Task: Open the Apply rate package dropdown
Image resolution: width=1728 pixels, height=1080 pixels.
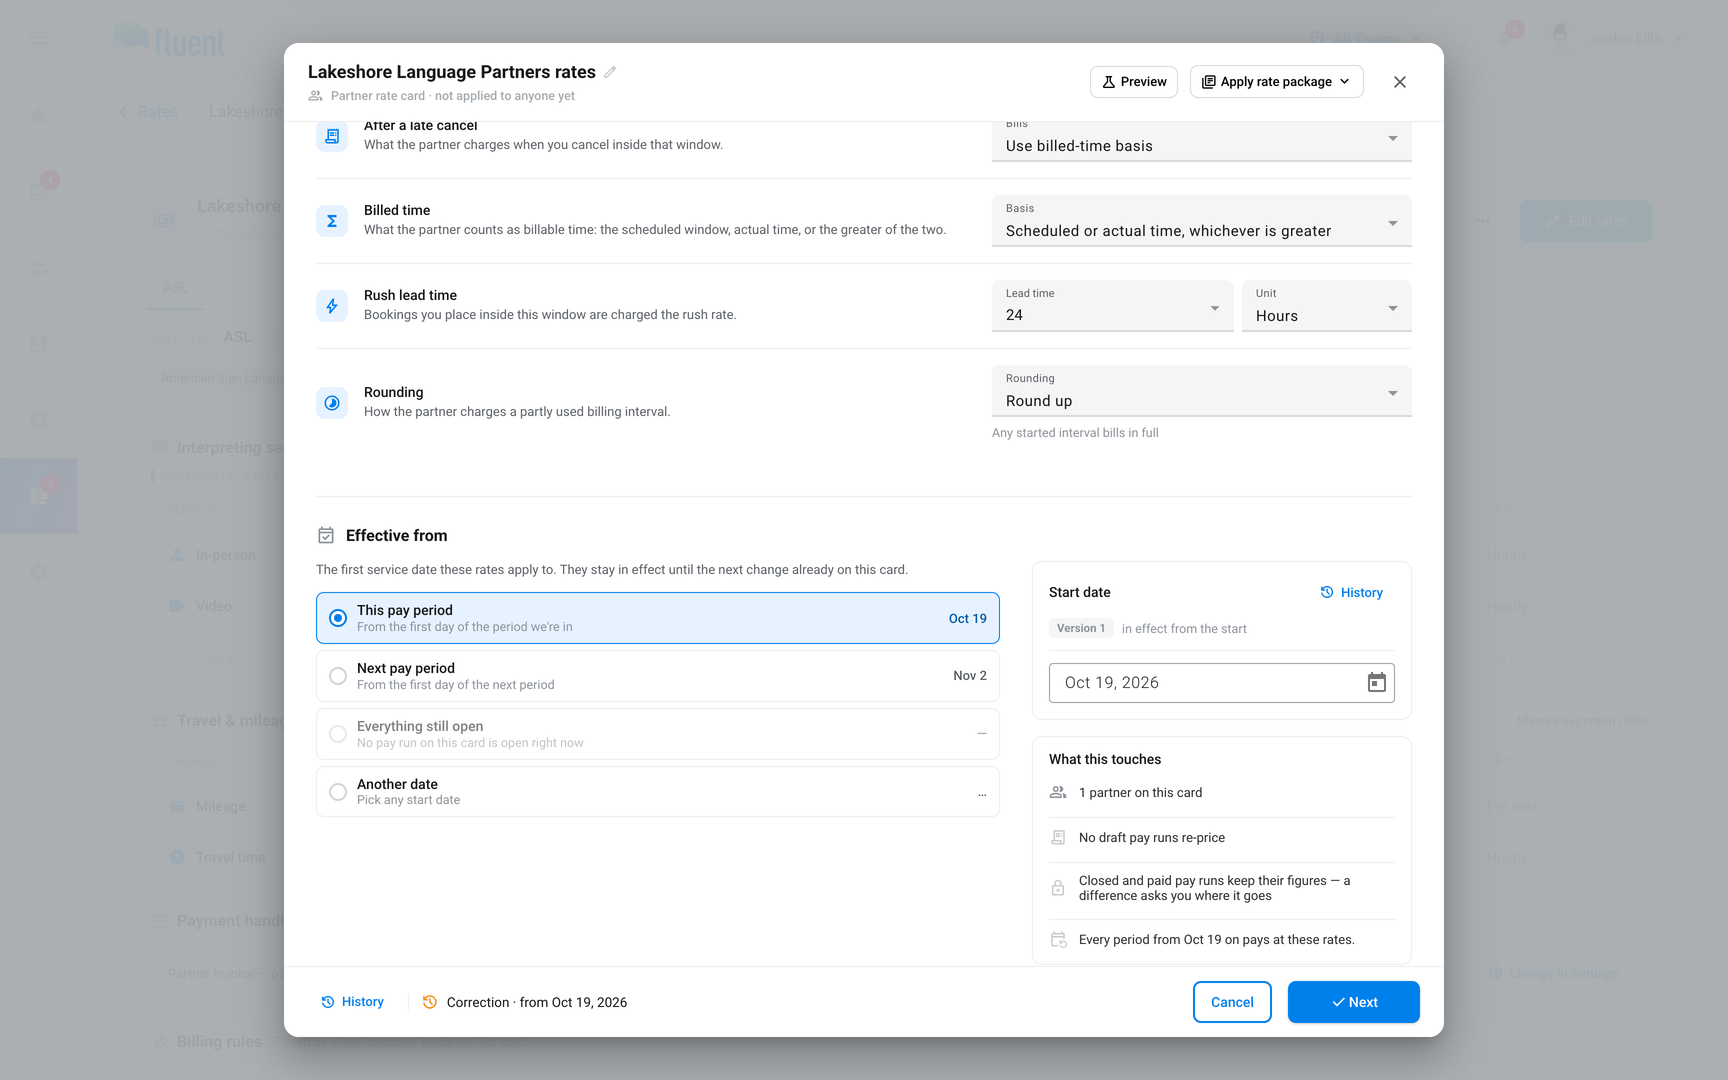Action: point(1276,82)
